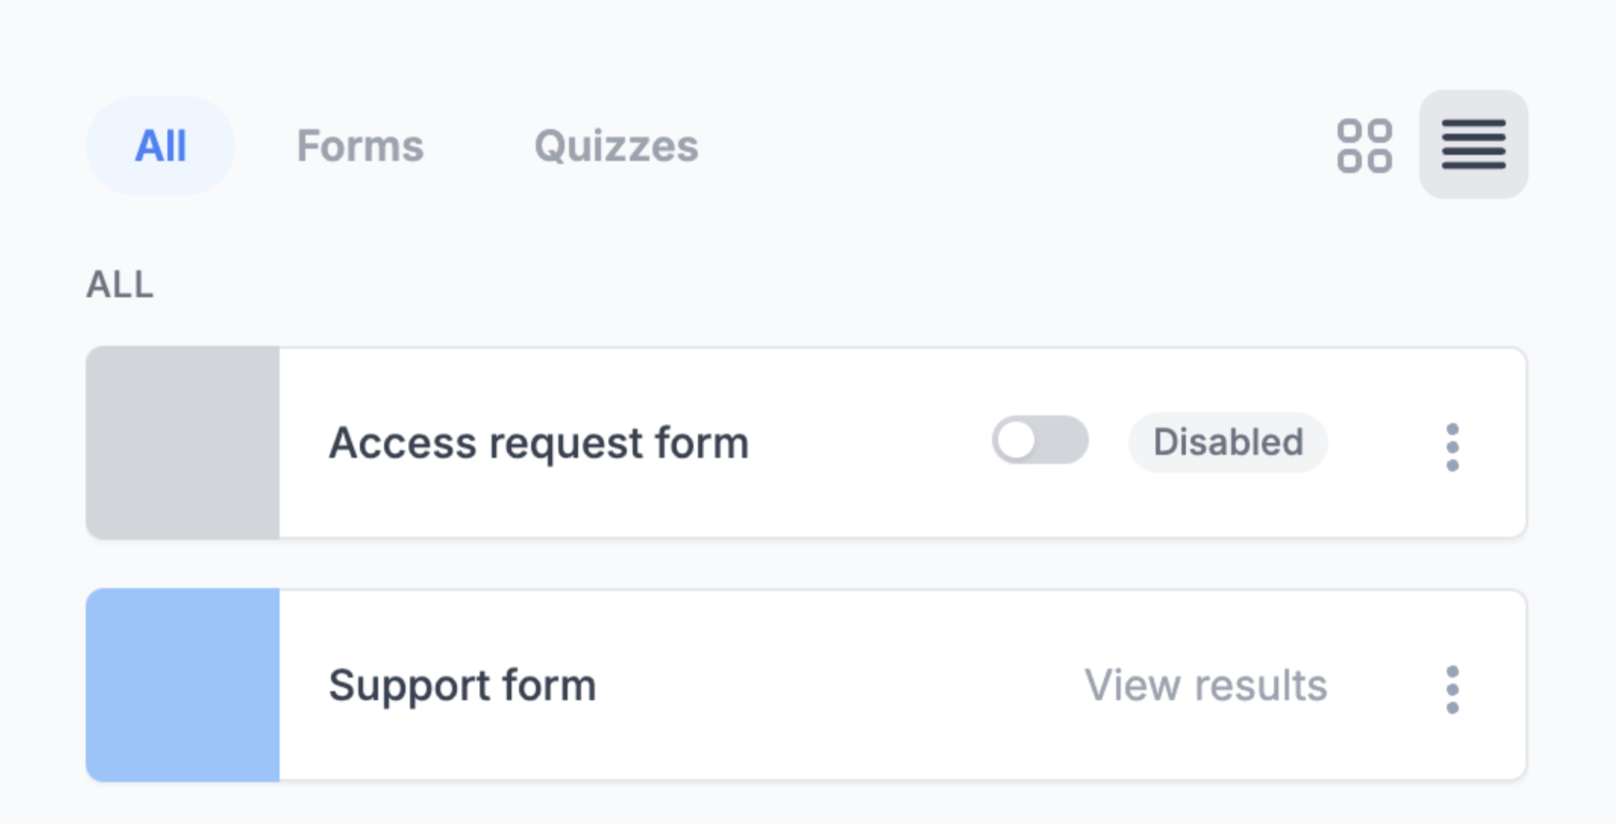
Task: Switch to the Forms tab
Action: (360, 146)
